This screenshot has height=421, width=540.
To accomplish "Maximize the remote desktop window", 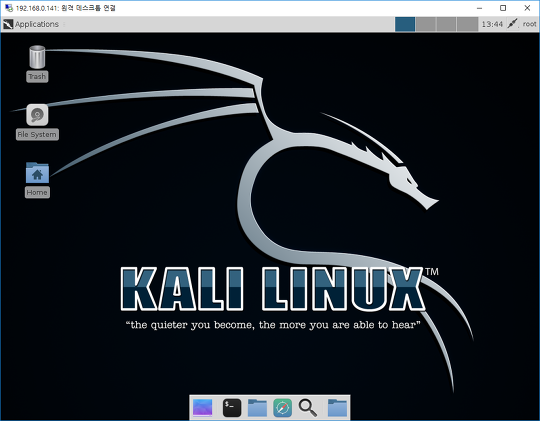I will [503, 8].
